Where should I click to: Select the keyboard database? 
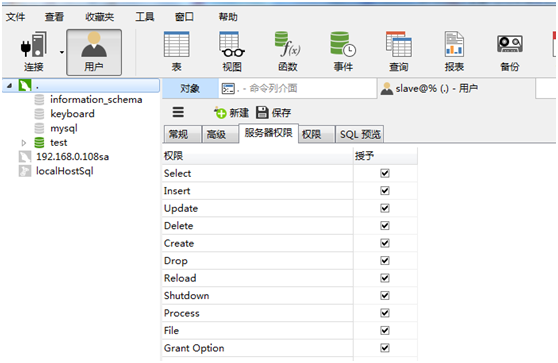[72, 114]
